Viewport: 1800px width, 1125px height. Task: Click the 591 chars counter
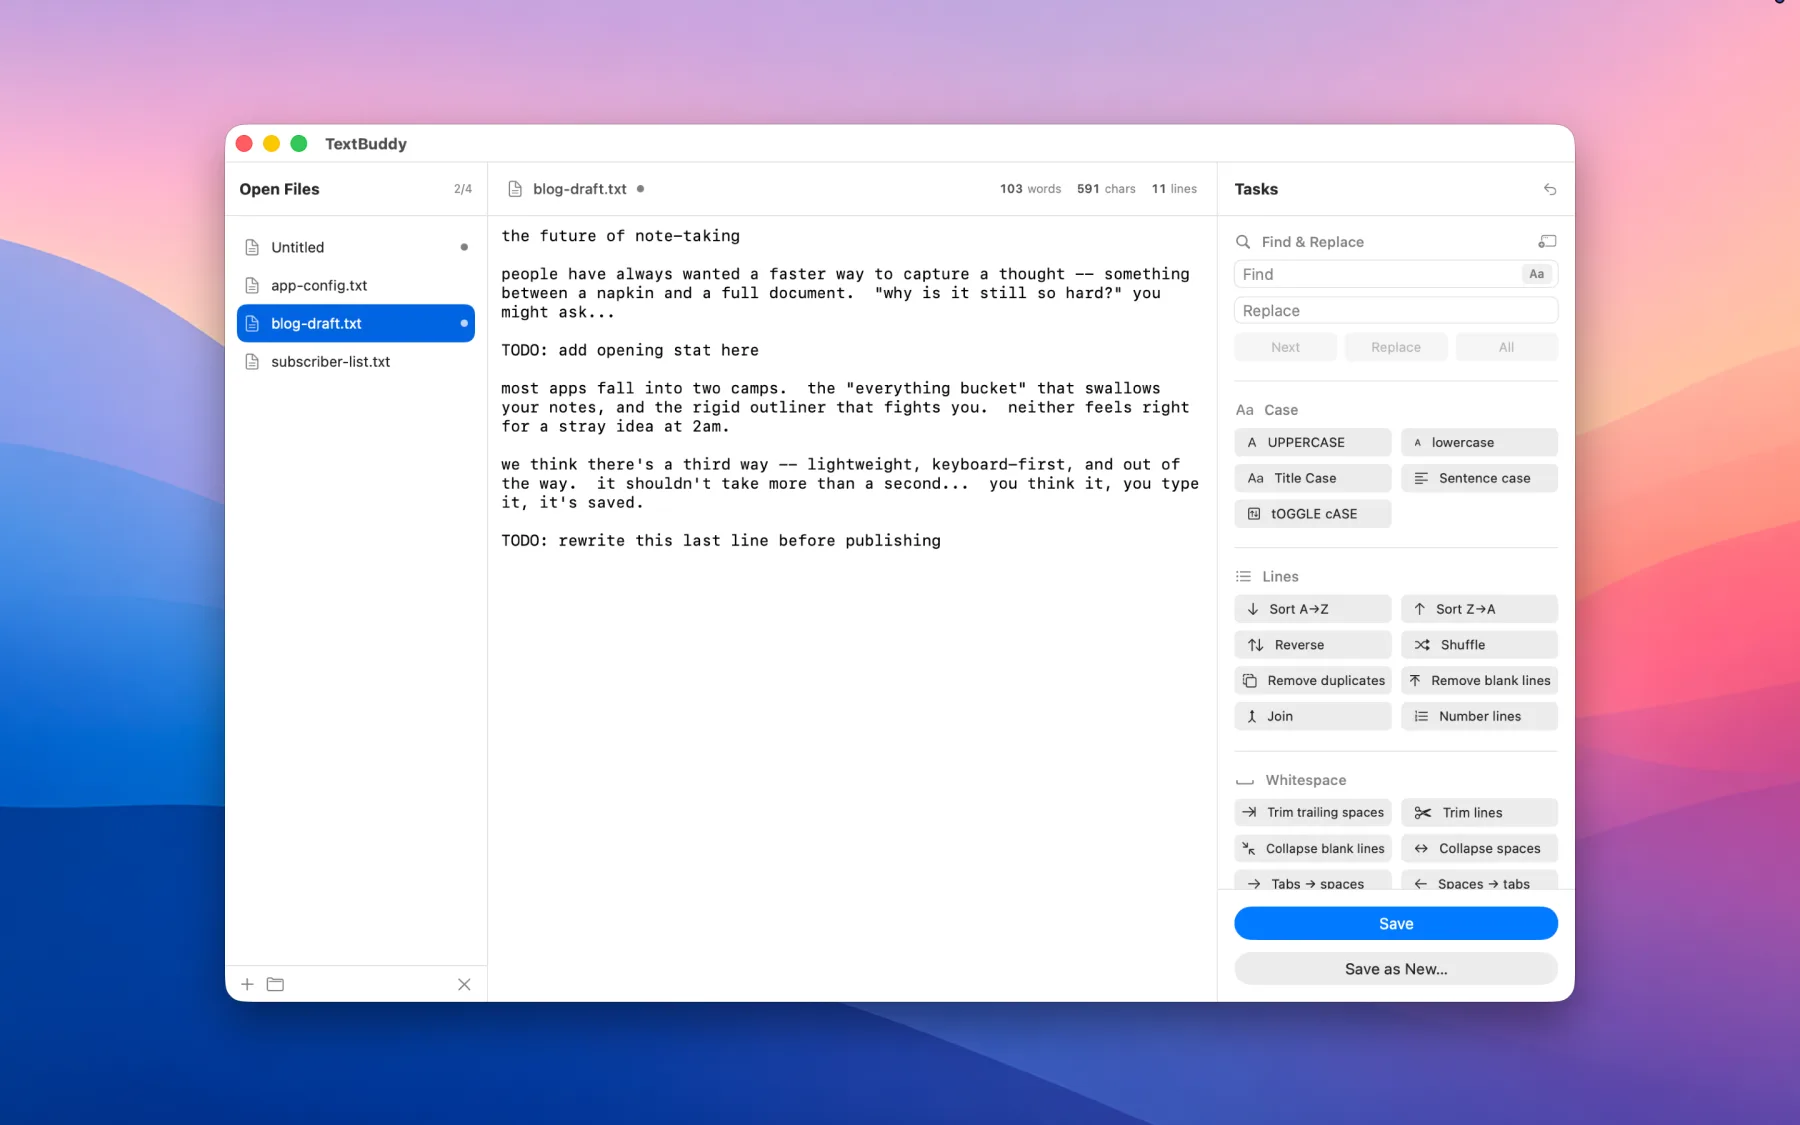pos(1106,189)
